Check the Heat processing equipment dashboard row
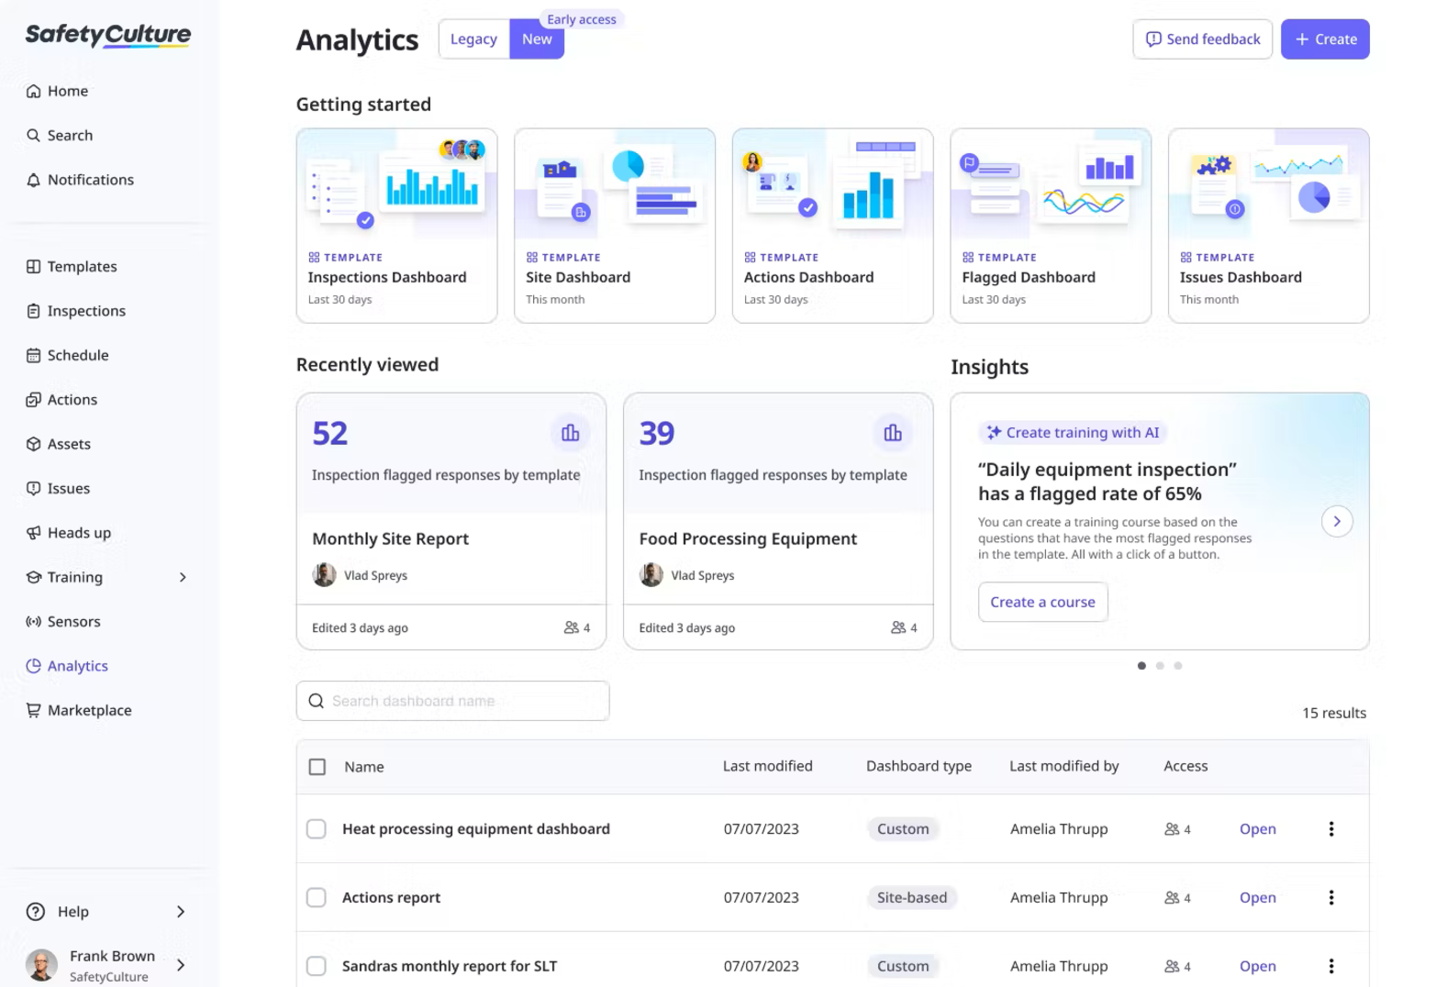This screenshot has height=987, width=1447. (x=316, y=829)
